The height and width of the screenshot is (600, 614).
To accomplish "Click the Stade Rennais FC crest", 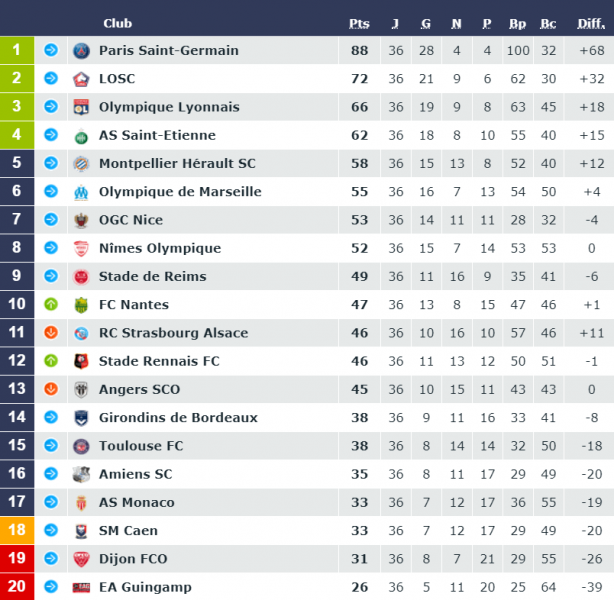I will [x=81, y=361].
